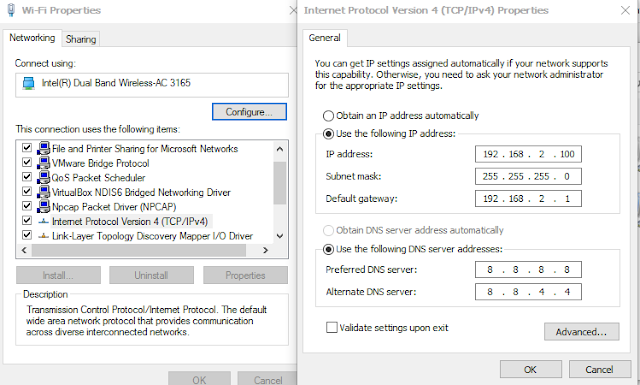Select 'Link-Layer Topology Discovery Mapper I/O Driver' row
Image resolution: width=640 pixels, height=385 pixels.
pos(152,236)
